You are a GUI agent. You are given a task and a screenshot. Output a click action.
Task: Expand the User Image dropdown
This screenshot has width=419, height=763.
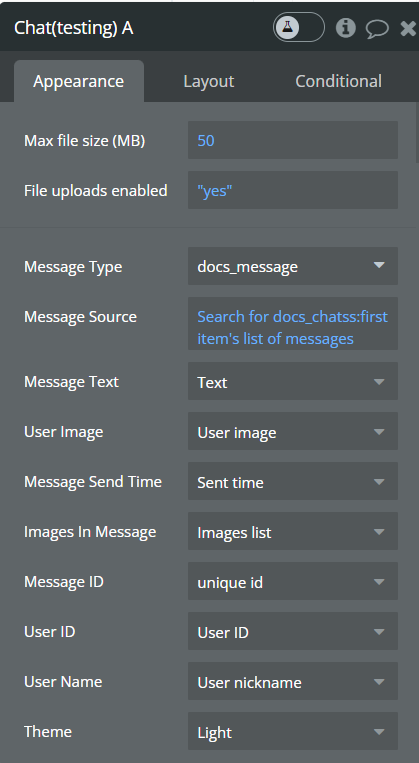(x=293, y=432)
